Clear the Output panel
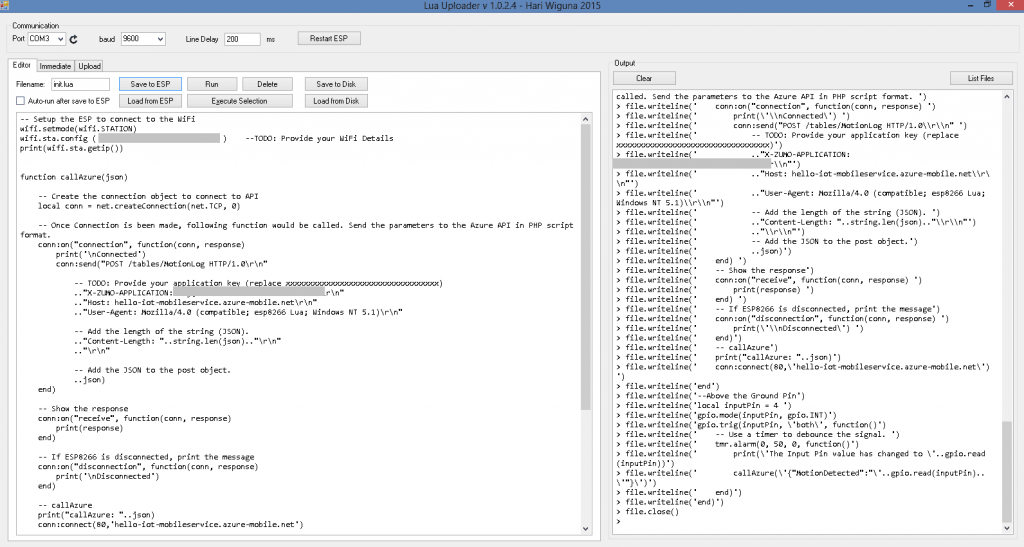The width and height of the screenshot is (1024, 547). (644, 78)
